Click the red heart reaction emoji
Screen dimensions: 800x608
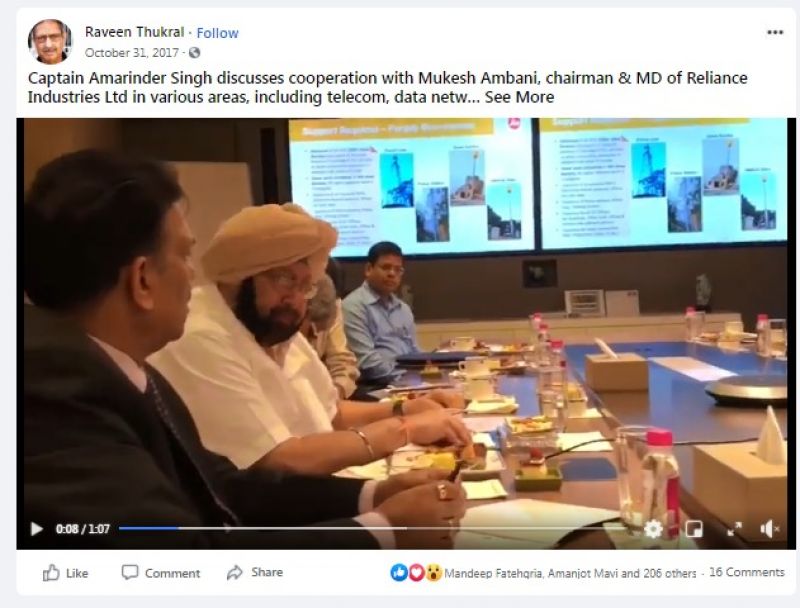point(416,573)
